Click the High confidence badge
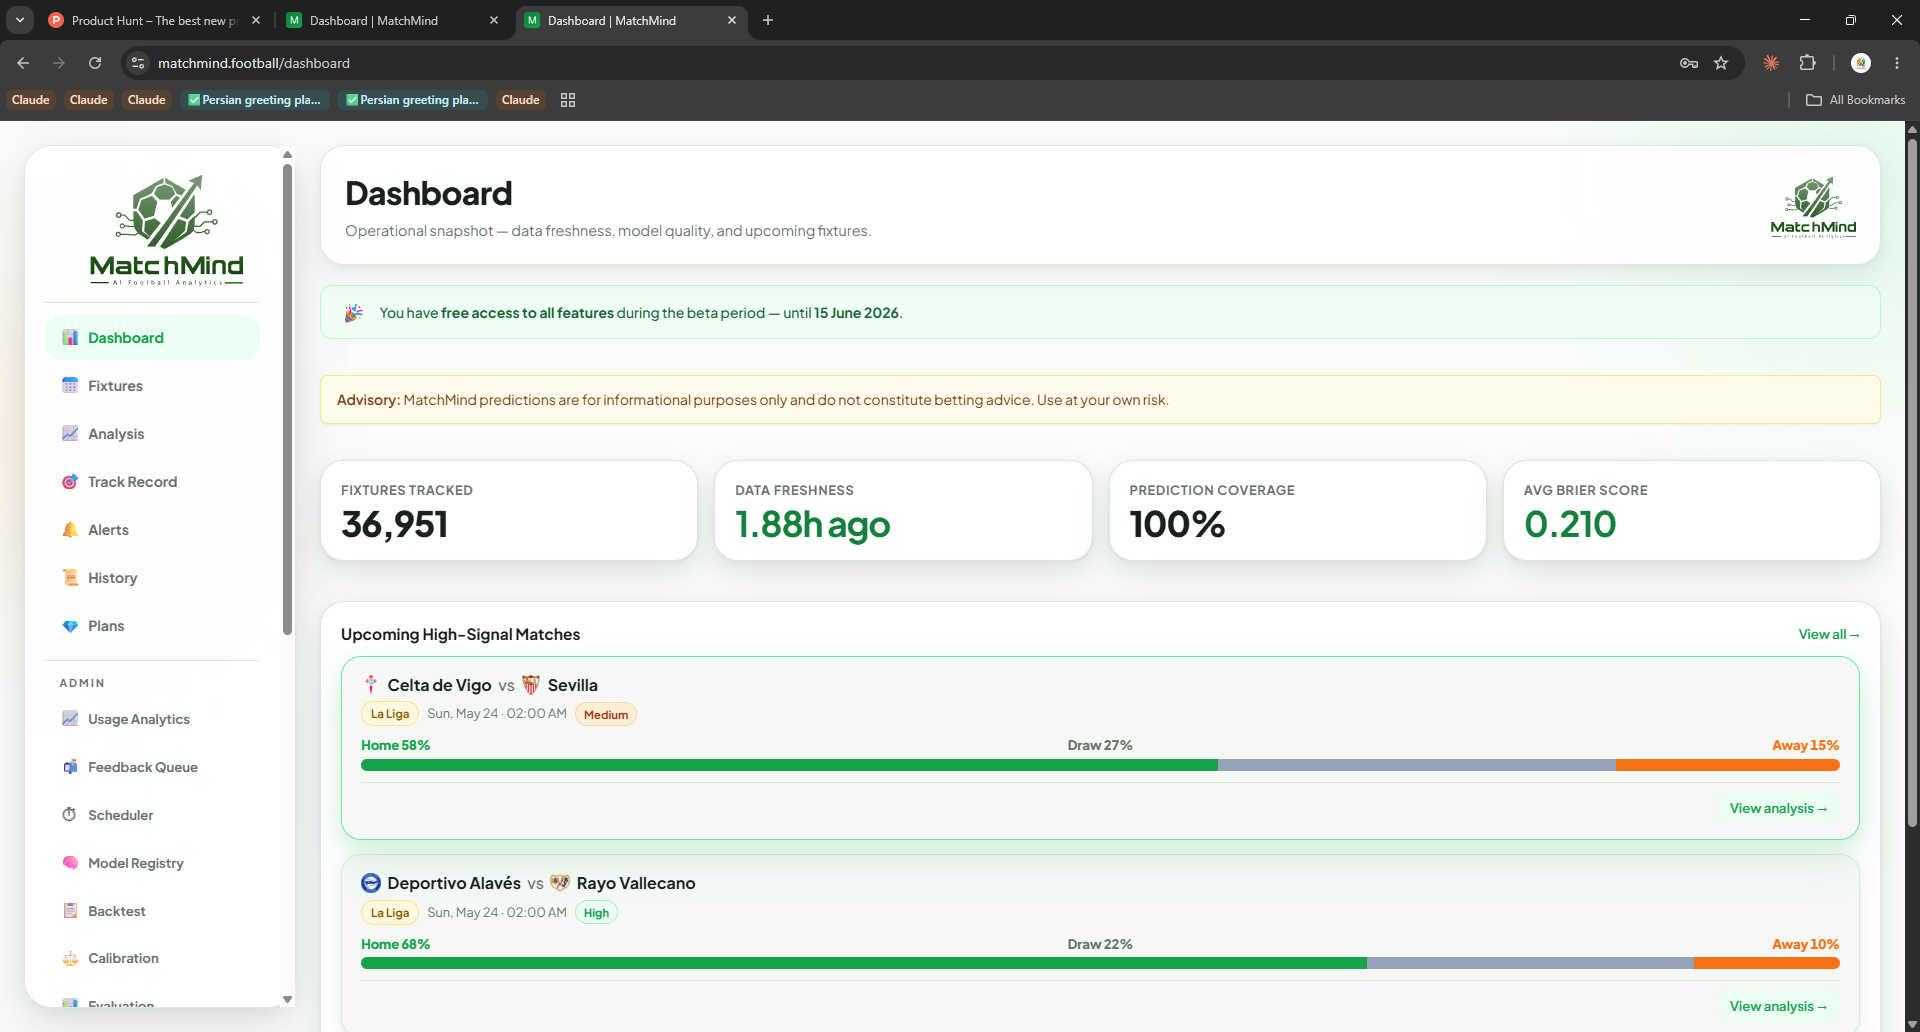 [596, 913]
